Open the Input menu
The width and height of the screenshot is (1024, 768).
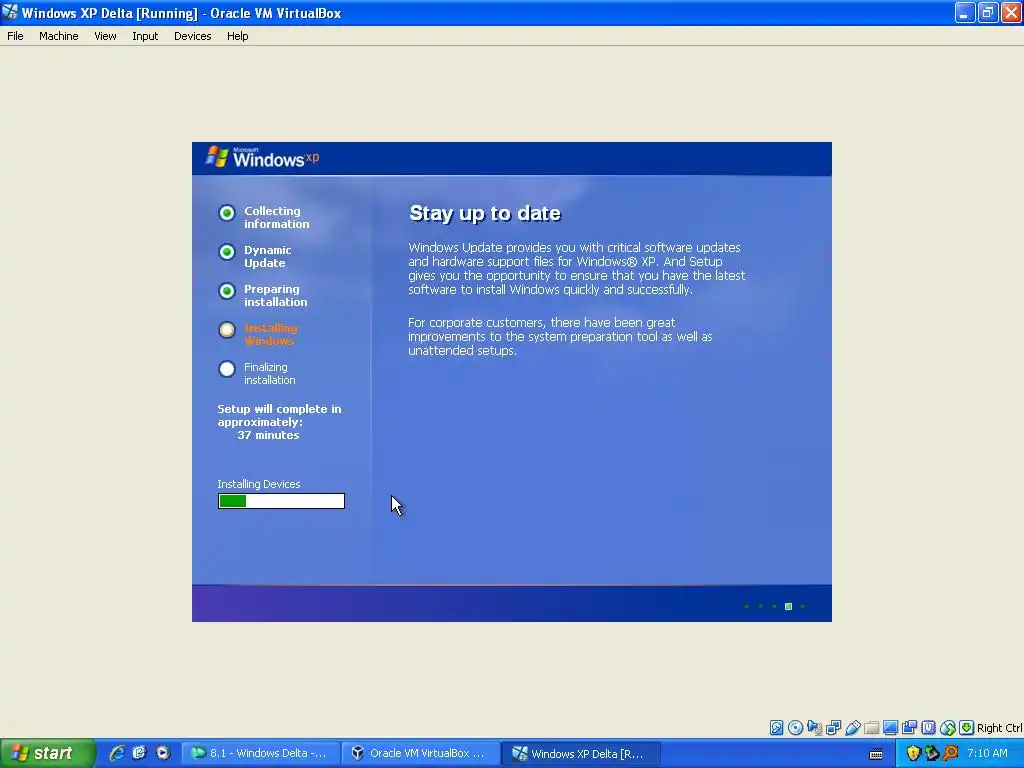pos(145,36)
